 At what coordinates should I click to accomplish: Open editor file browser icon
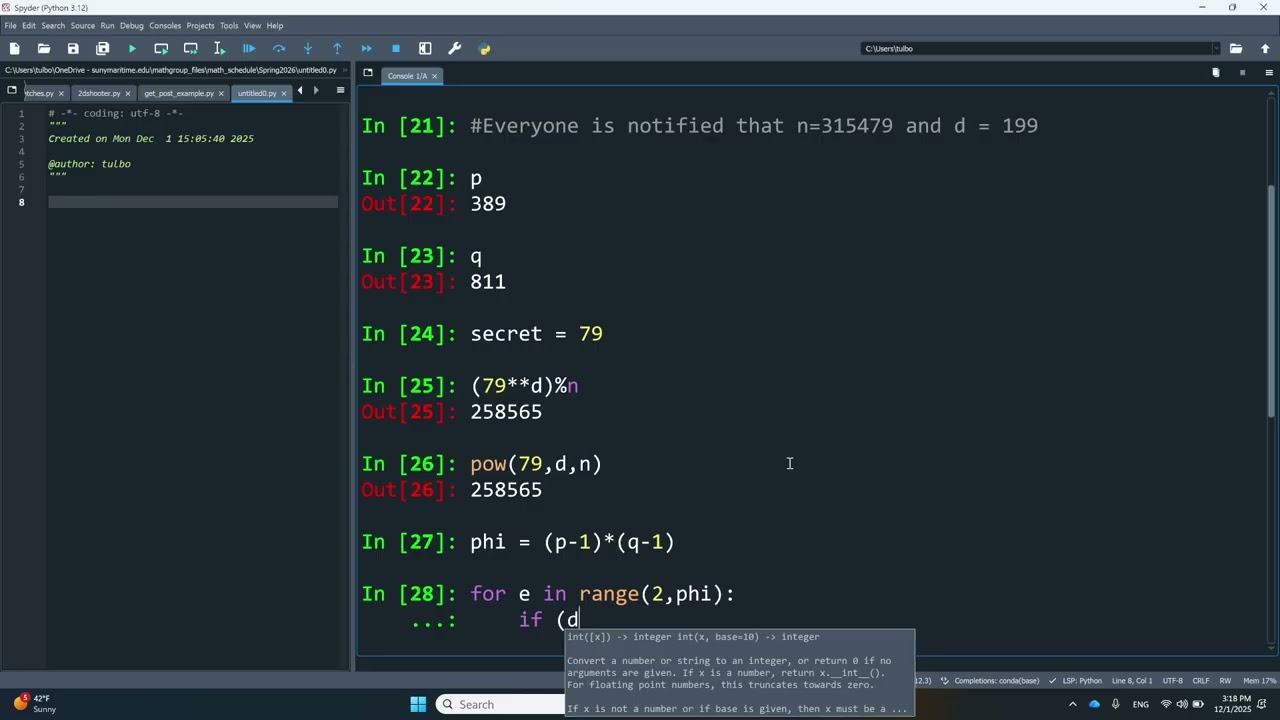pos(12,90)
